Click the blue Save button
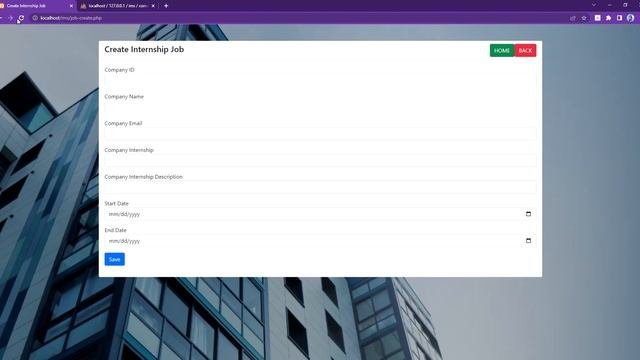 tap(115, 259)
